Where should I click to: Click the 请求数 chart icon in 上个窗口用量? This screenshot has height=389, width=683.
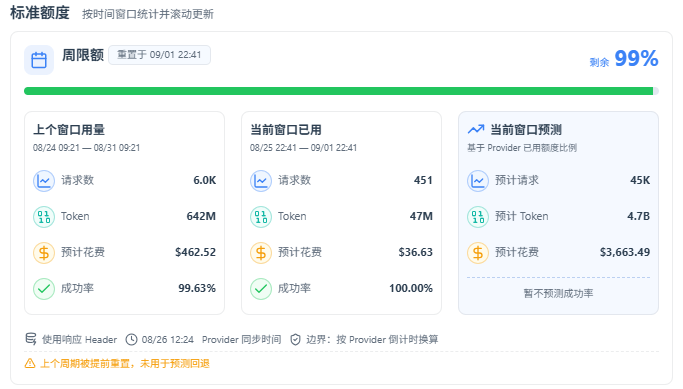click(x=44, y=181)
